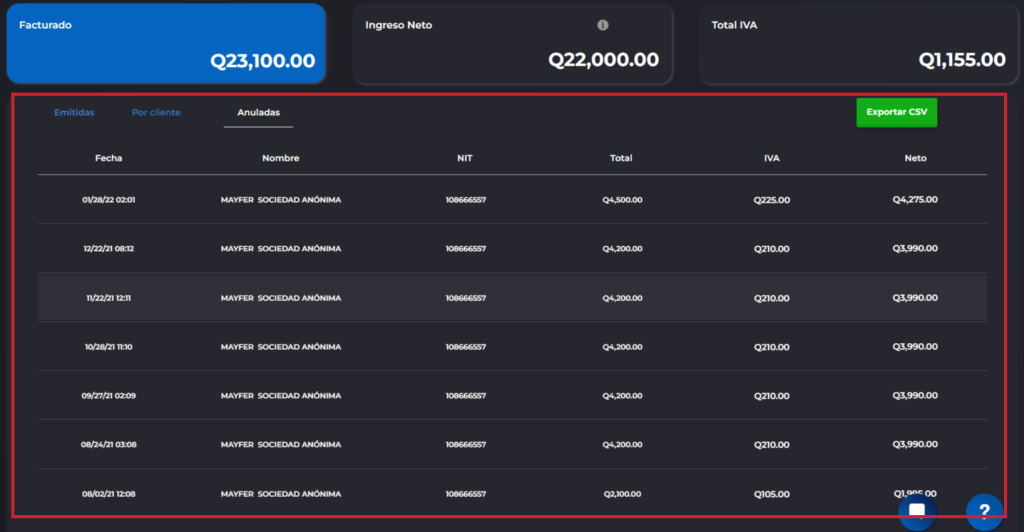This screenshot has height=532, width=1024.
Task: Open the Por cliente tab
Action: [x=156, y=113]
